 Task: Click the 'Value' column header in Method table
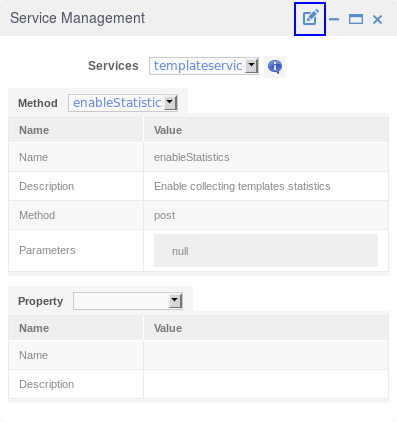(266, 130)
